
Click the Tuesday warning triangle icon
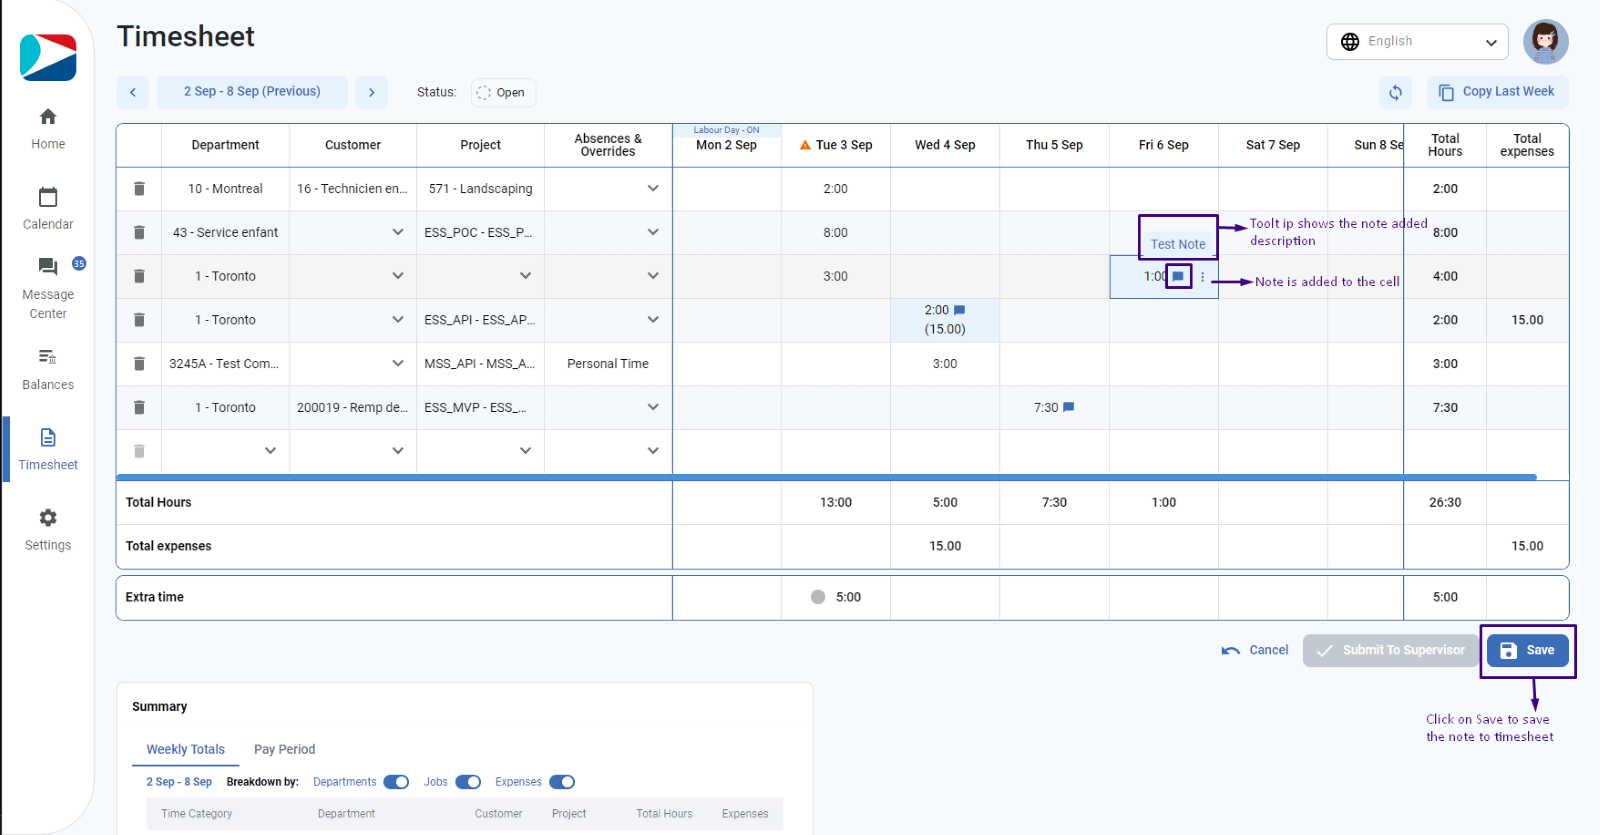pos(805,145)
